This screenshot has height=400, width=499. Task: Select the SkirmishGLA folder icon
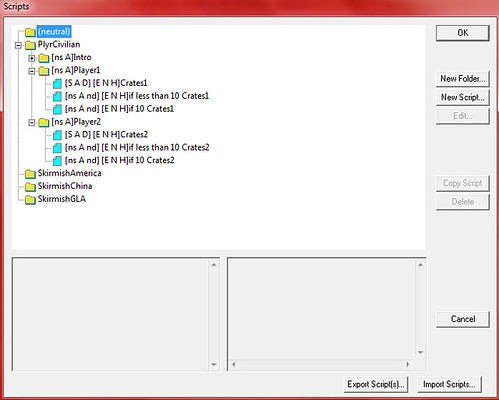point(30,199)
